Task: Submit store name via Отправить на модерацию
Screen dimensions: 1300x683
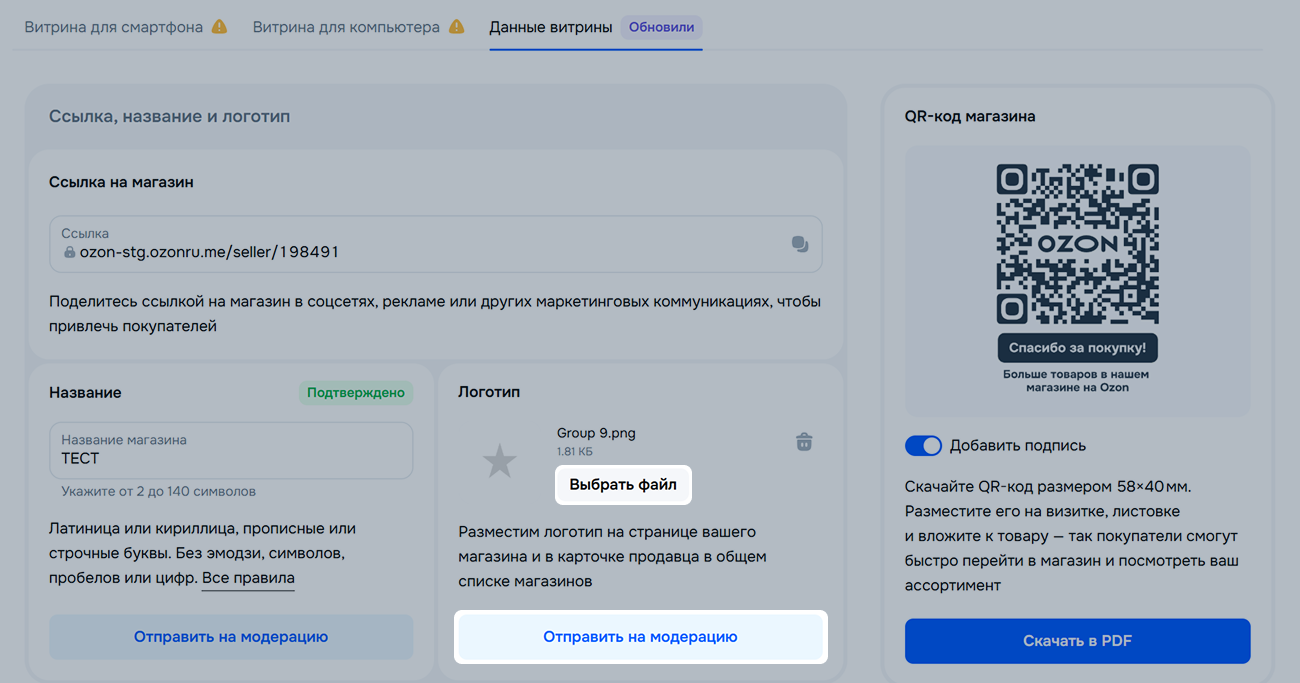Action: pos(231,637)
